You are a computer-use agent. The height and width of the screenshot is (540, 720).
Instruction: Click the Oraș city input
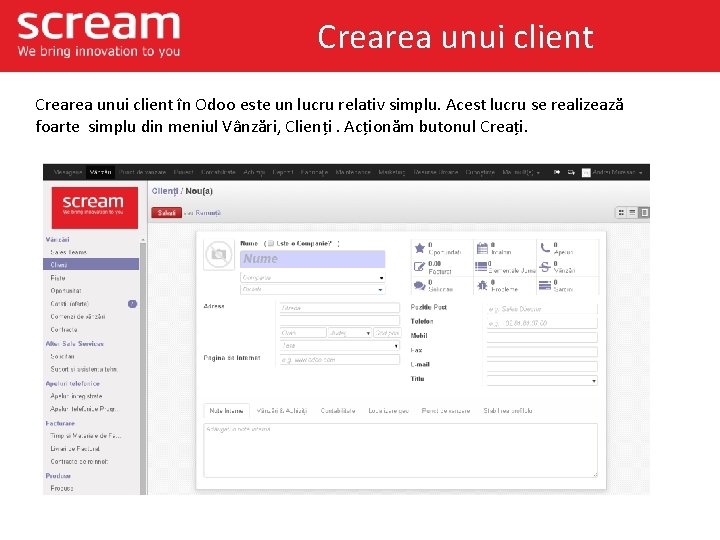pyautogui.click(x=303, y=332)
